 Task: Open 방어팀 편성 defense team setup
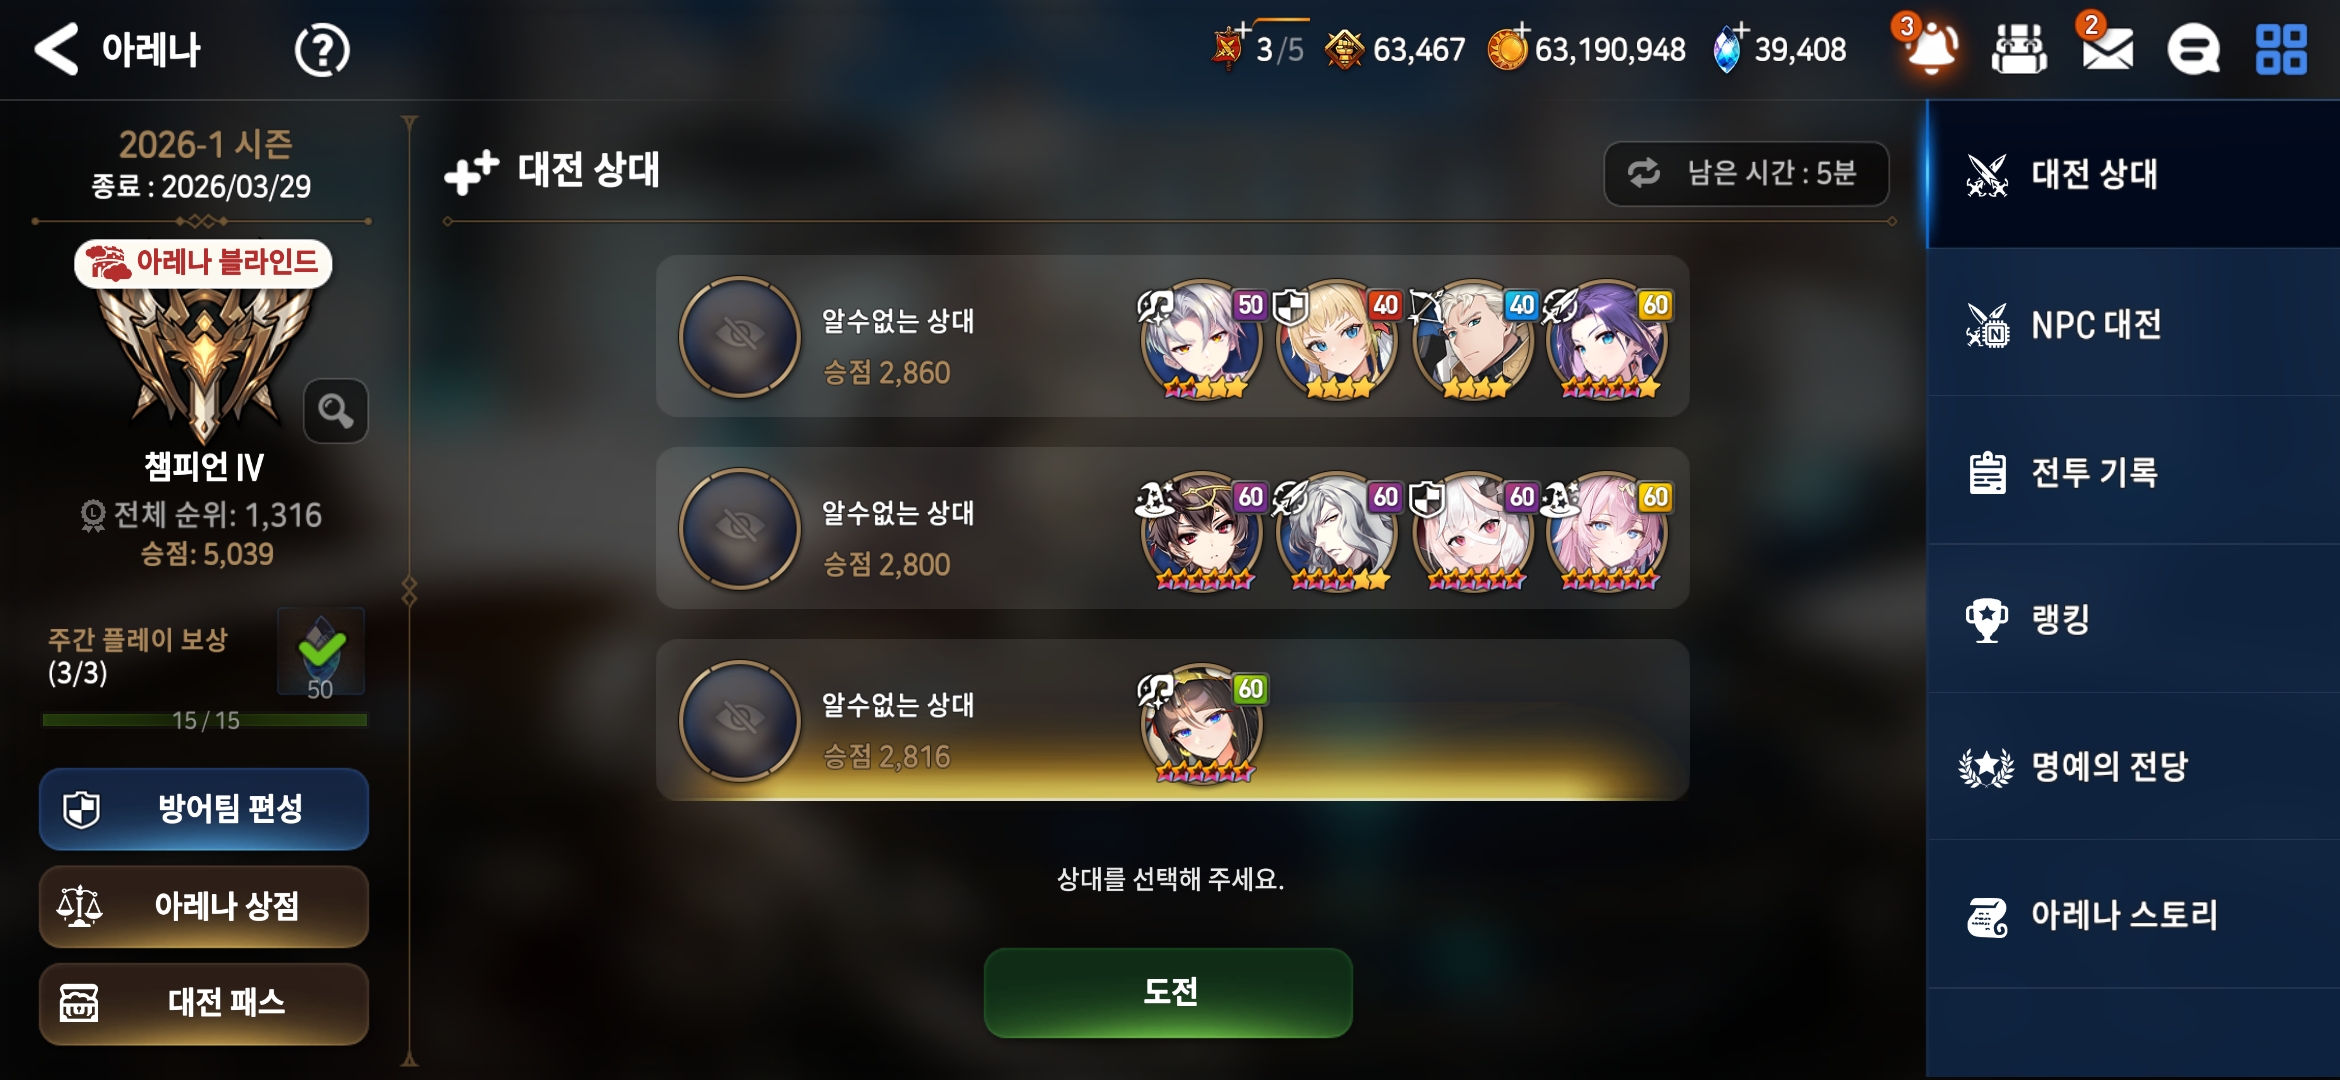204,808
